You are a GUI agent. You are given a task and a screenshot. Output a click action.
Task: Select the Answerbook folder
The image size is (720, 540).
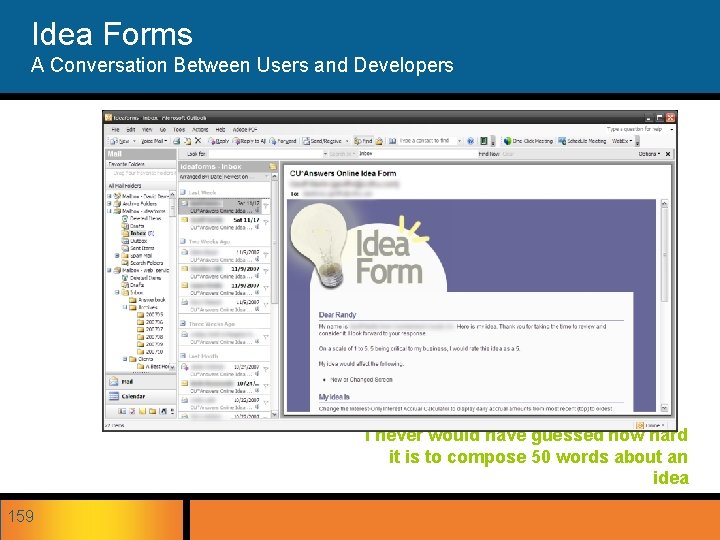[x=147, y=300]
